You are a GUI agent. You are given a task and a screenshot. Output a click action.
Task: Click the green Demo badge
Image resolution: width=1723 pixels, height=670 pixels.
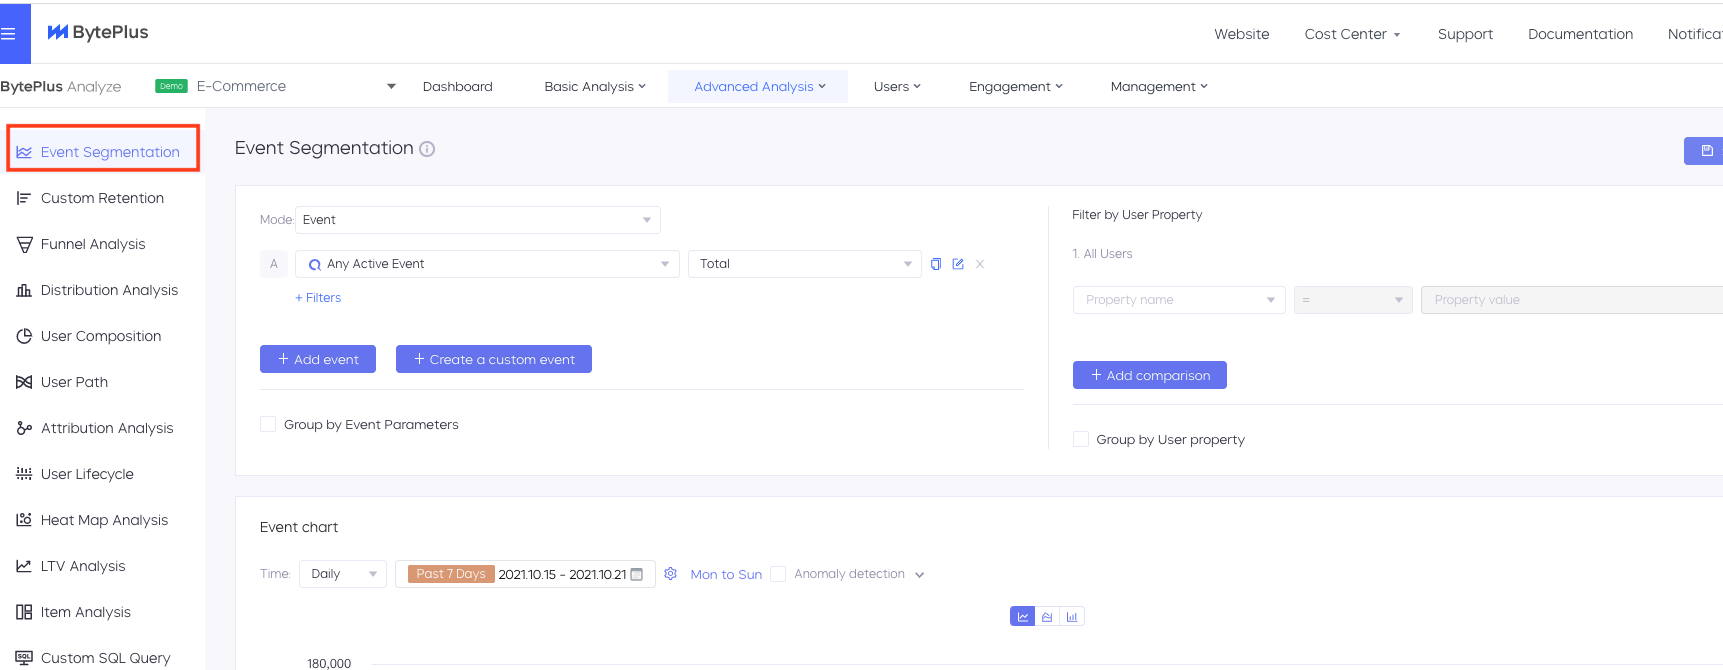[x=171, y=86]
